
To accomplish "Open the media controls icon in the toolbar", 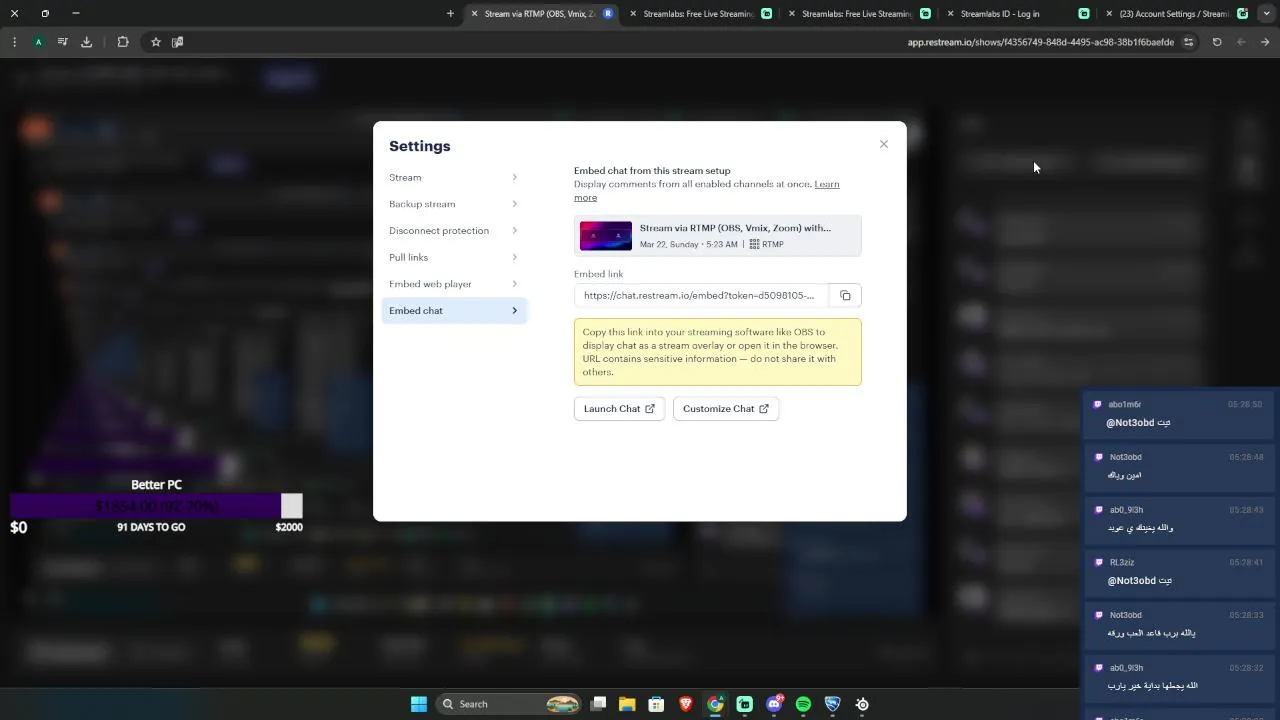I will [63, 42].
